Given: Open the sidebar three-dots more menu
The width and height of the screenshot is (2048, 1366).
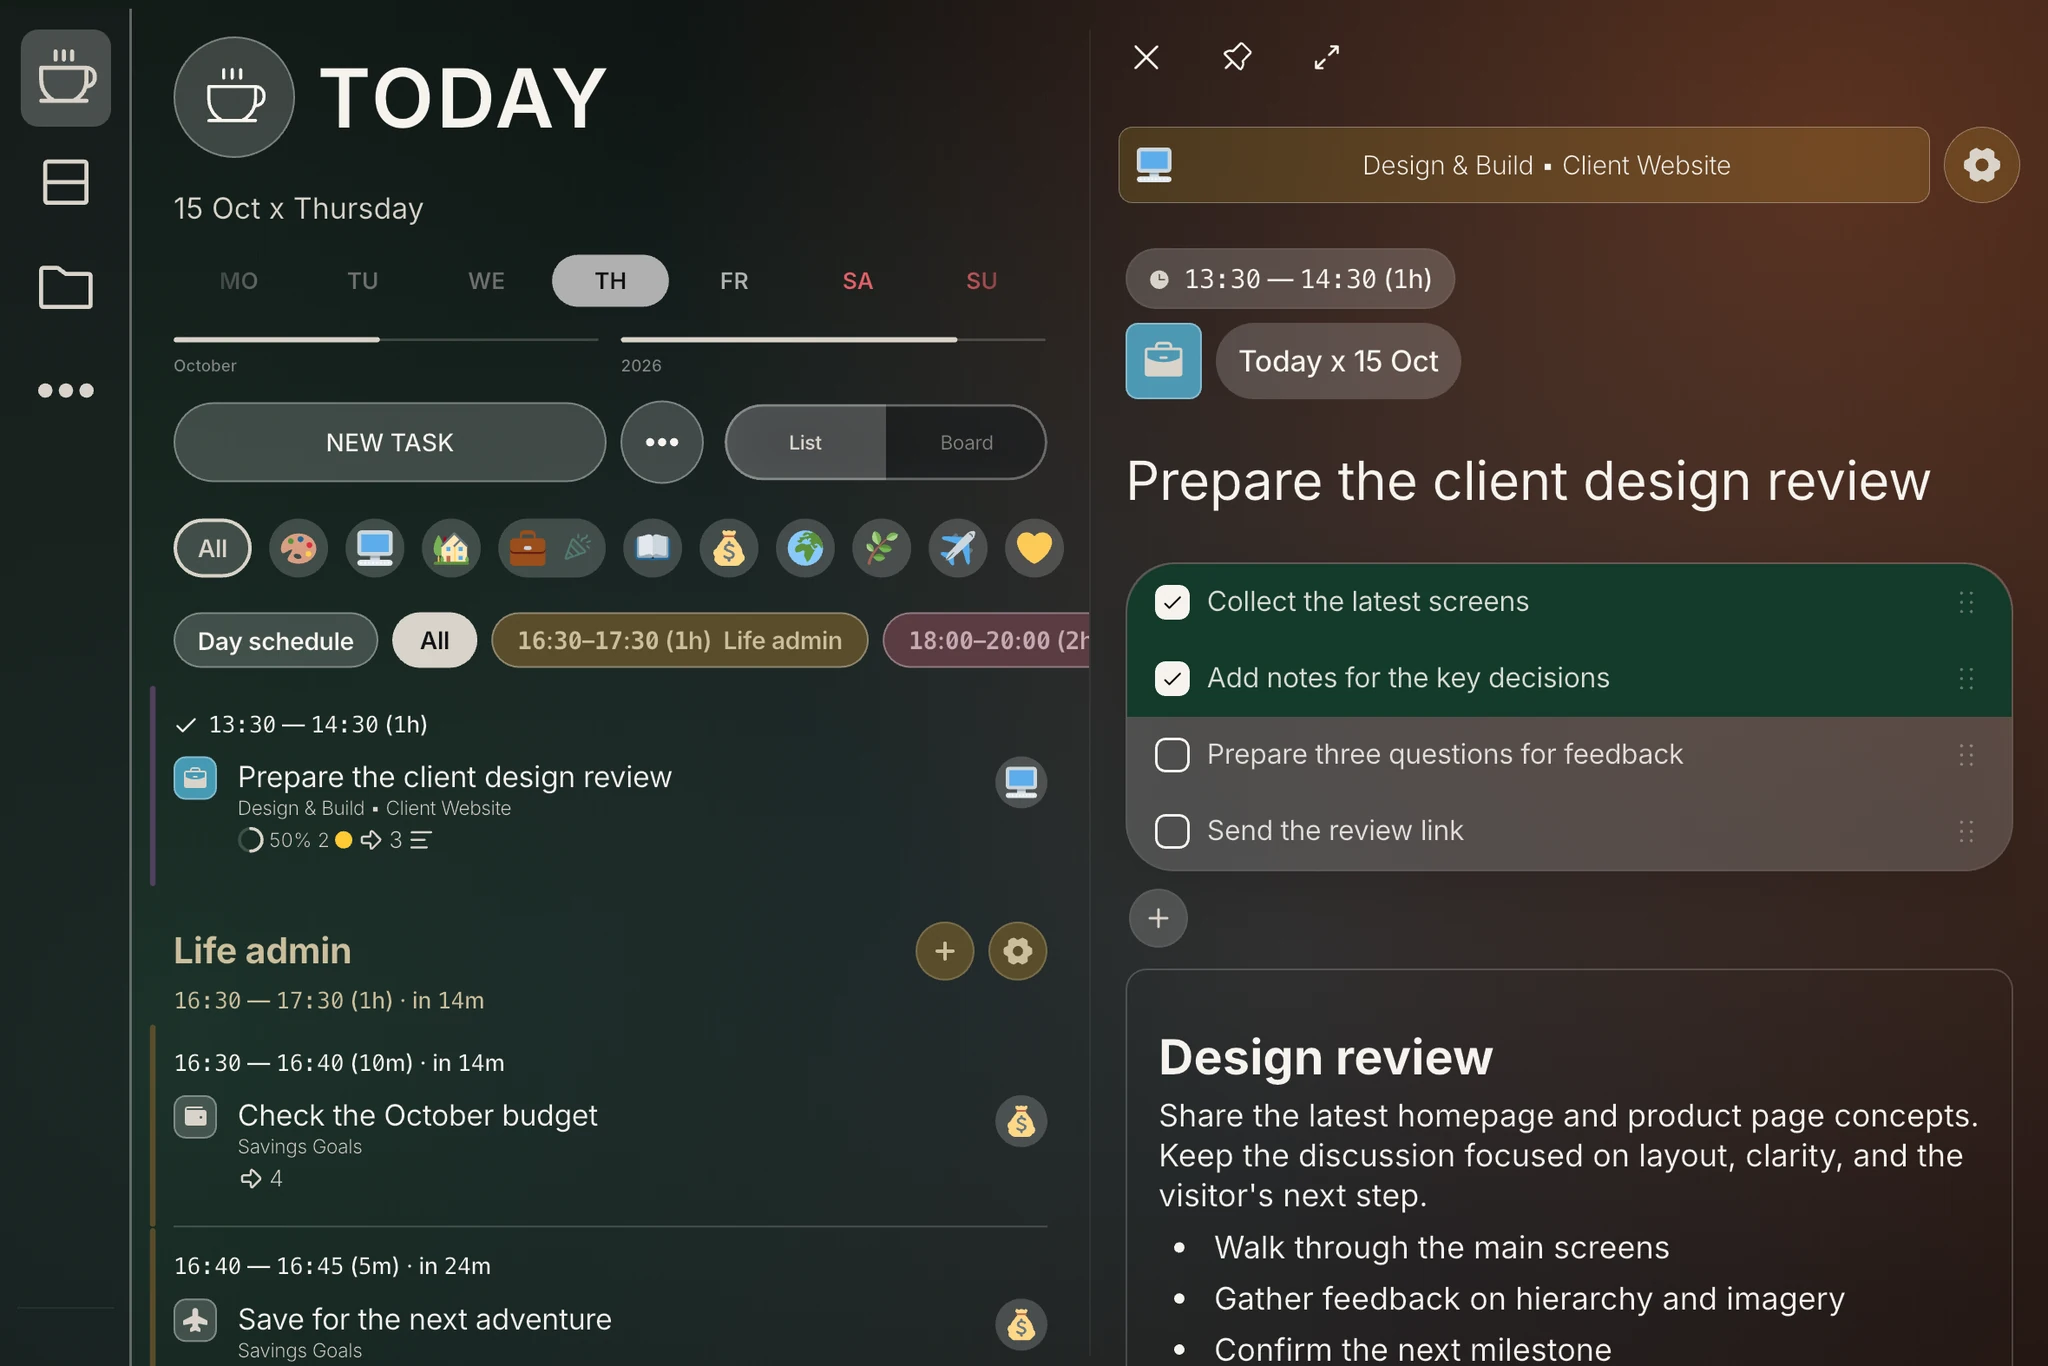Looking at the screenshot, I should pos(66,390).
